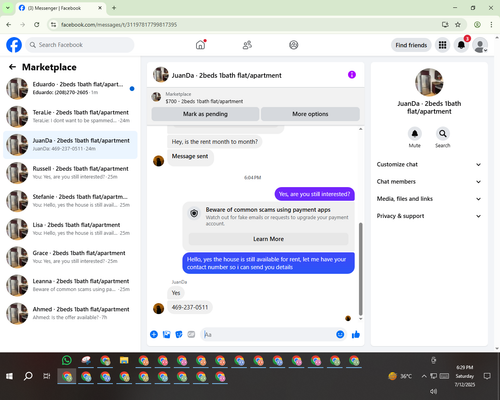The image size is (500, 400).
Task: Click the chat messages scrollbar thumb
Action: [x=360, y=269]
